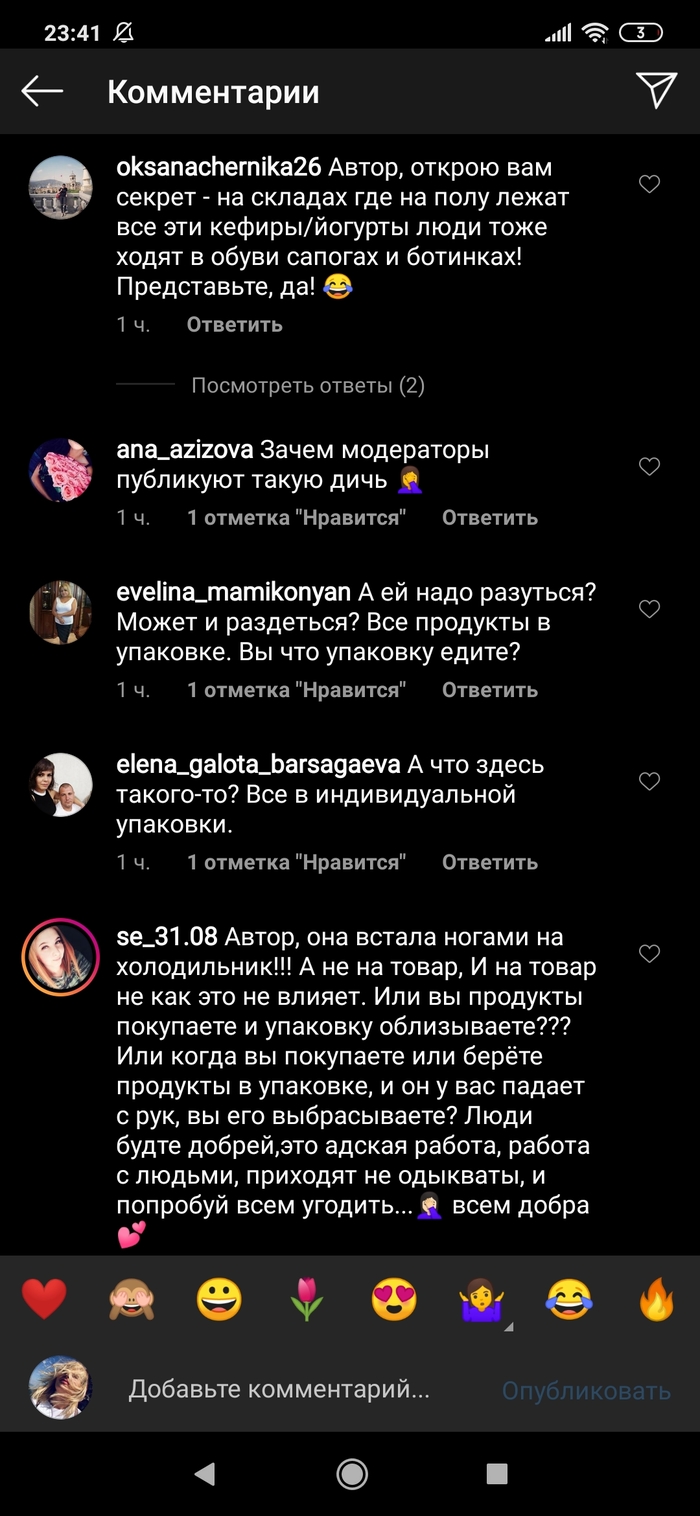Viewport: 700px width, 1516px height.
Task: Insert the heart-eyes smiley emoji
Action: coord(394,1300)
